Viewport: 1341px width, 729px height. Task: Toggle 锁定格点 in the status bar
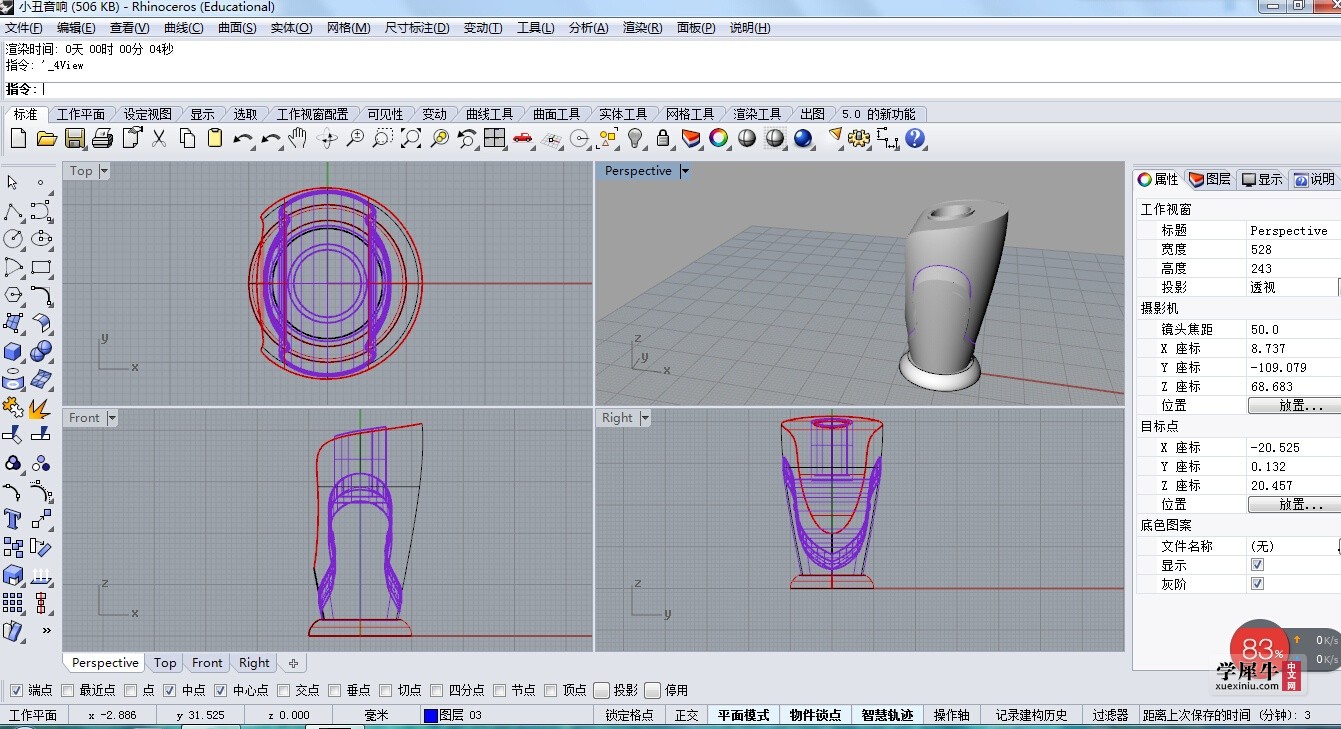(630, 715)
